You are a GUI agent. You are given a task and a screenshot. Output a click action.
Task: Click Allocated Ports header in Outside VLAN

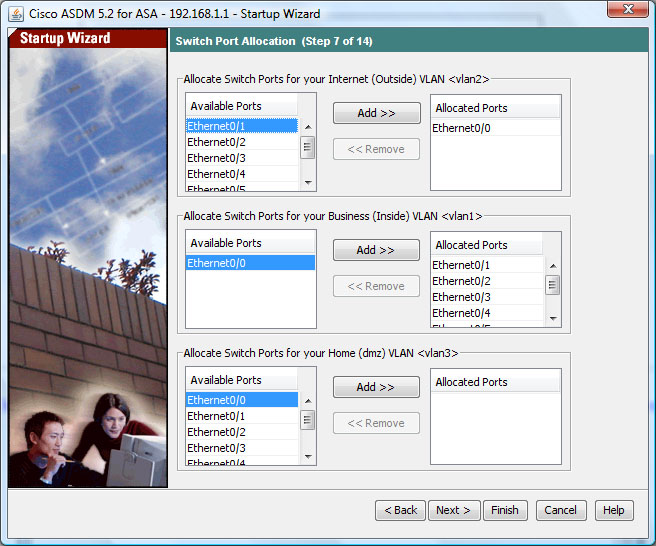coord(495,108)
